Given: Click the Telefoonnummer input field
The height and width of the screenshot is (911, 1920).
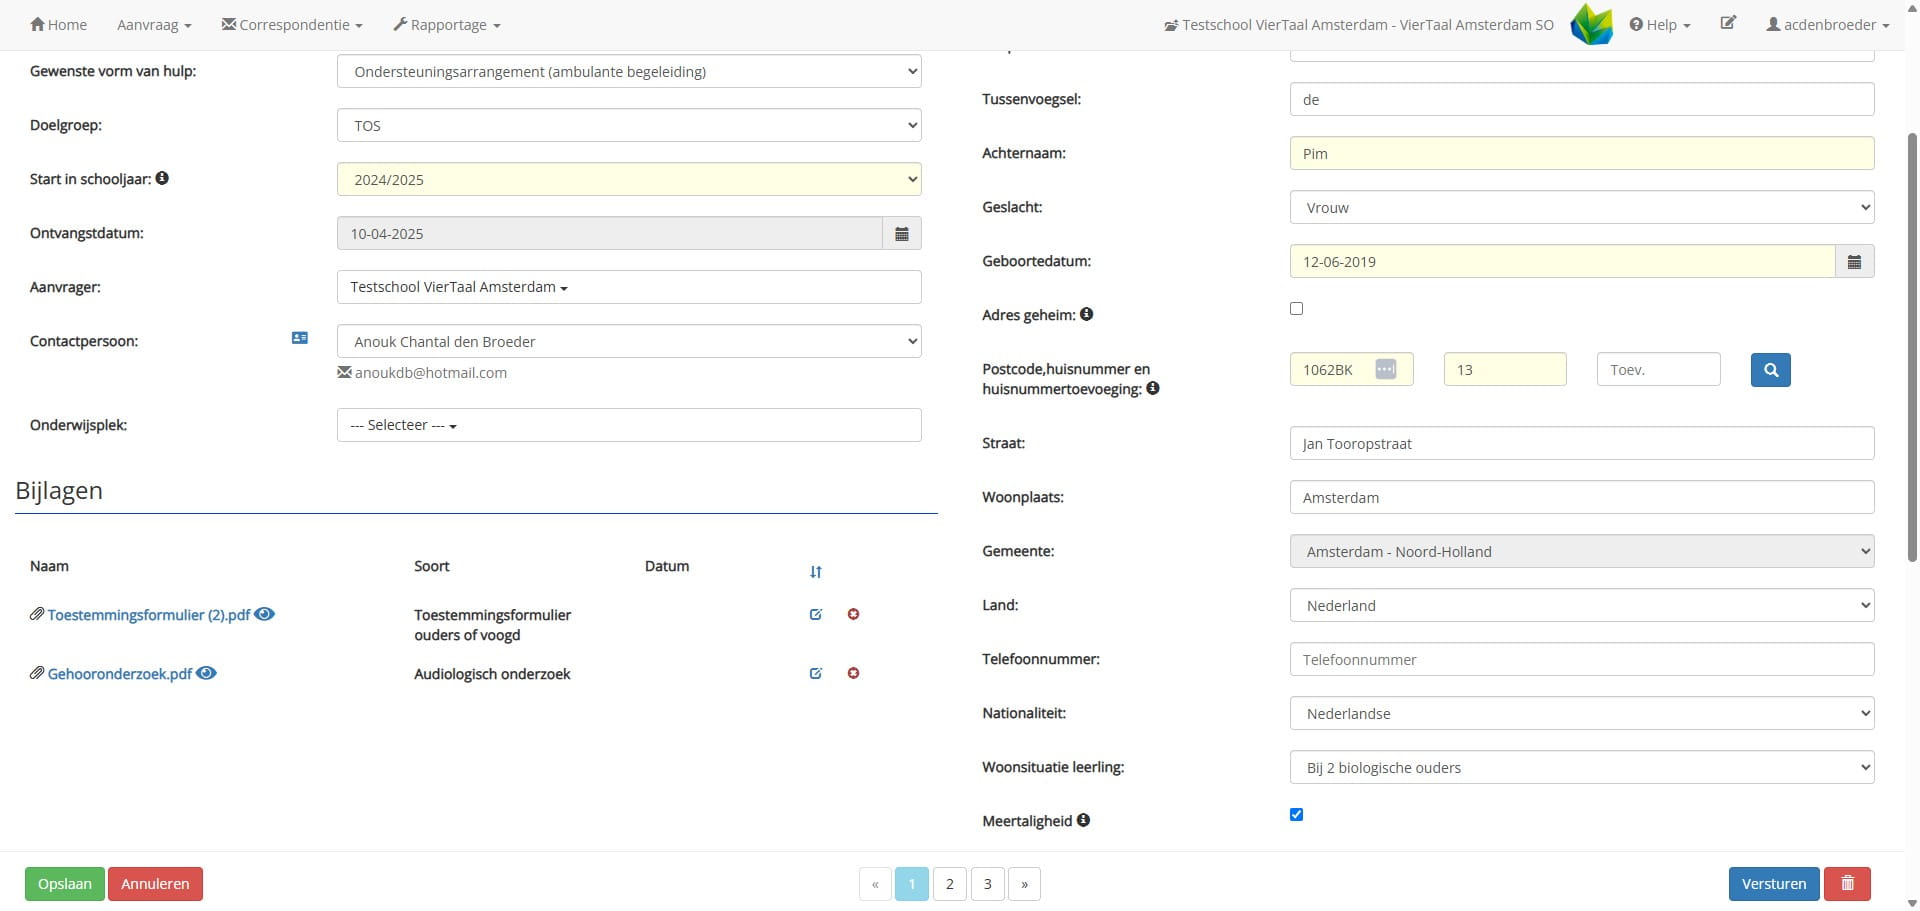Looking at the screenshot, I should point(1582,659).
